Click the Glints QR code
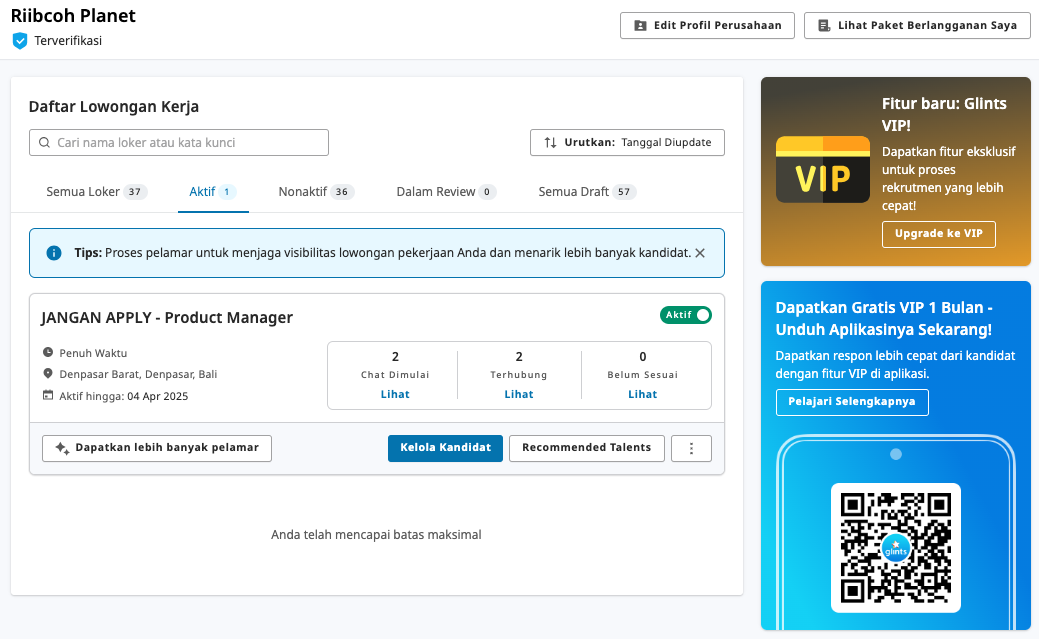1039x639 pixels. [895, 547]
